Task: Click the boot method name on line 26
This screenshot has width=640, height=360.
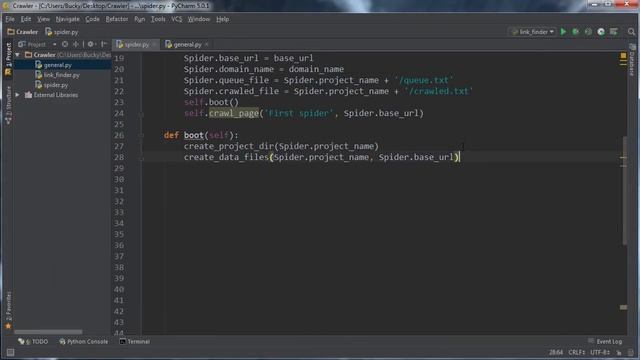Action: pyautogui.click(x=193, y=135)
